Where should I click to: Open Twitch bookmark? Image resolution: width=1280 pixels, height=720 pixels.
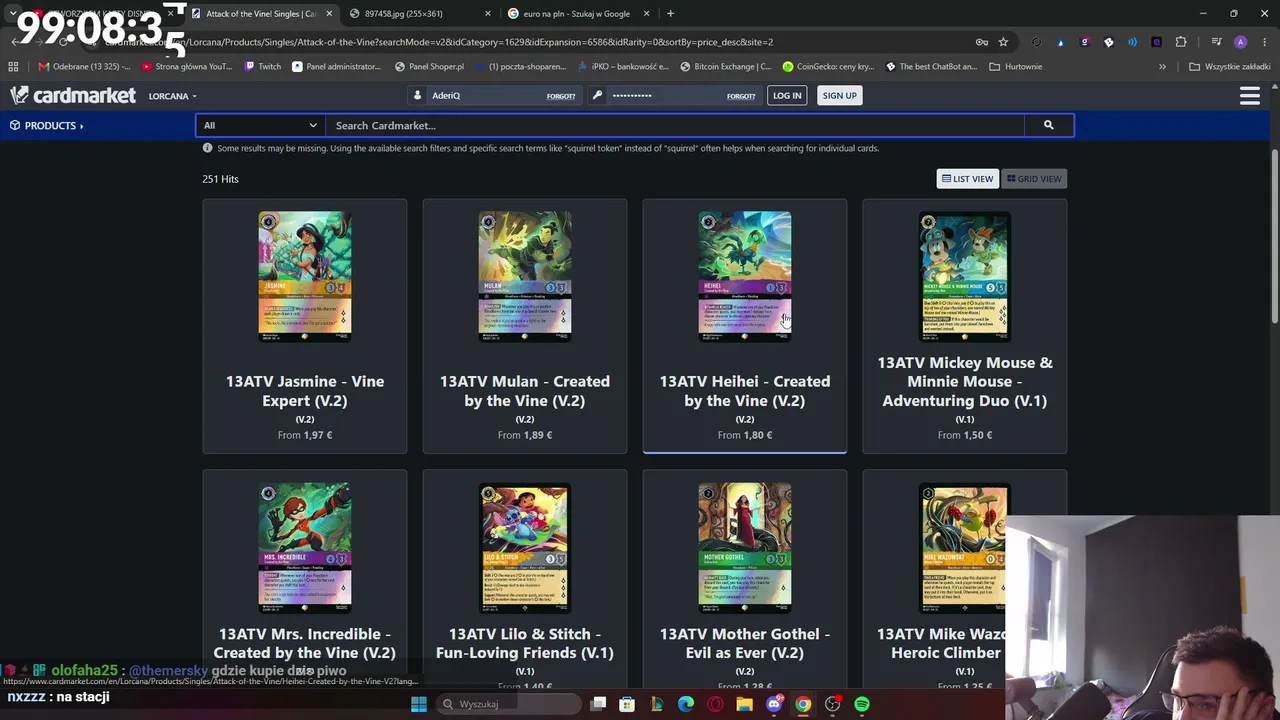[263, 67]
